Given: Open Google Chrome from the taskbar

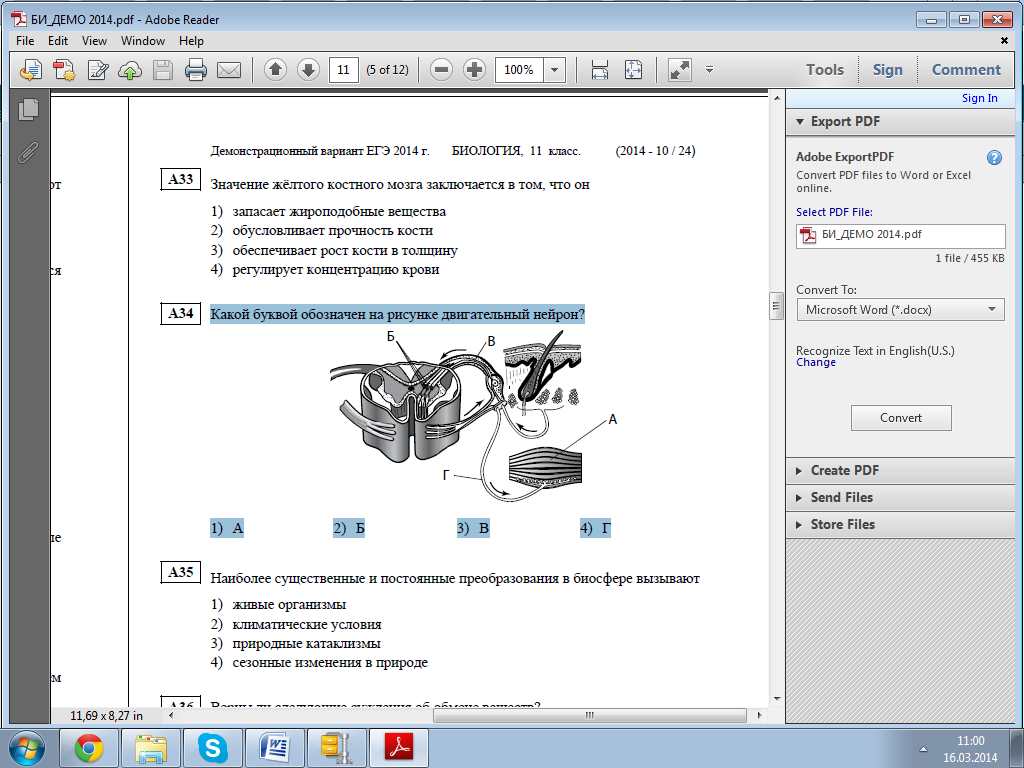Looking at the screenshot, I should coord(89,748).
